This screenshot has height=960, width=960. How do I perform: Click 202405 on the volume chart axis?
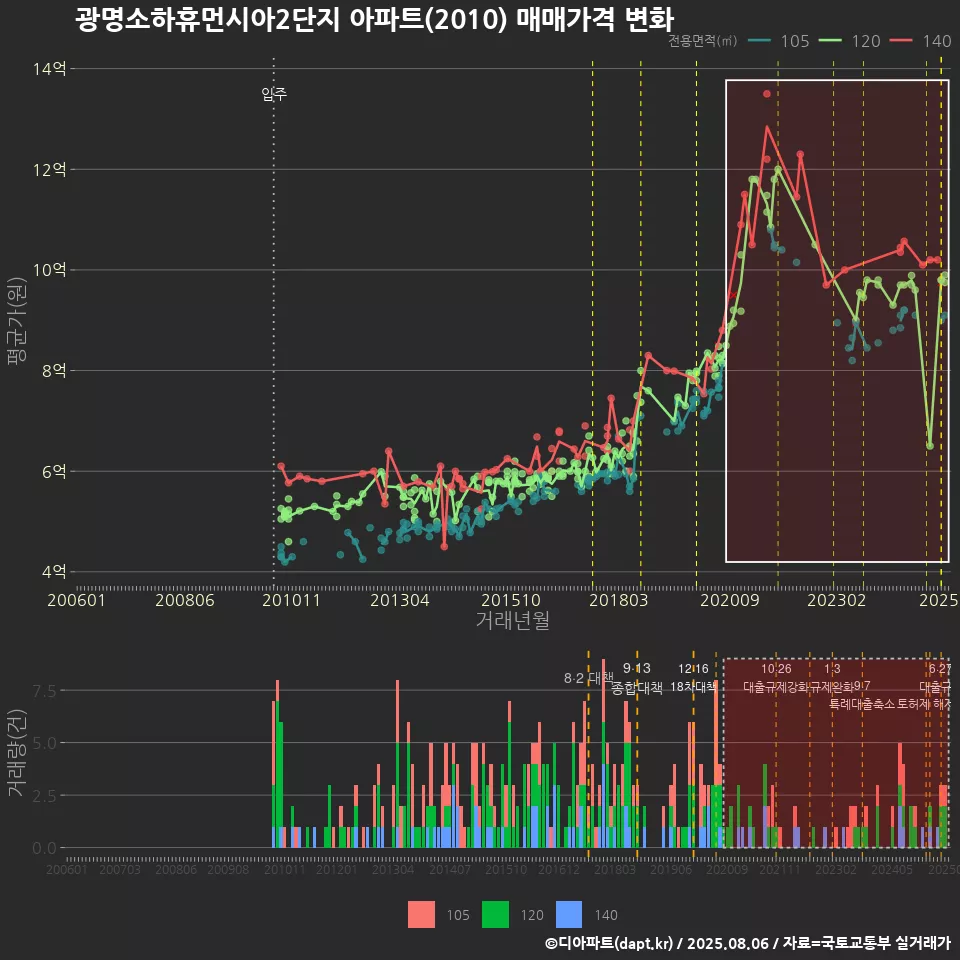pos(892,869)
